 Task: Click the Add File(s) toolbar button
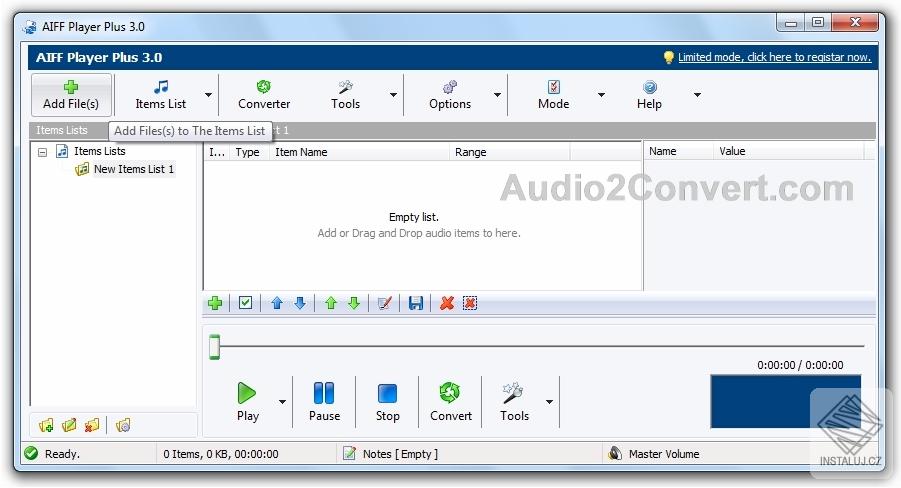pos(71,95)
